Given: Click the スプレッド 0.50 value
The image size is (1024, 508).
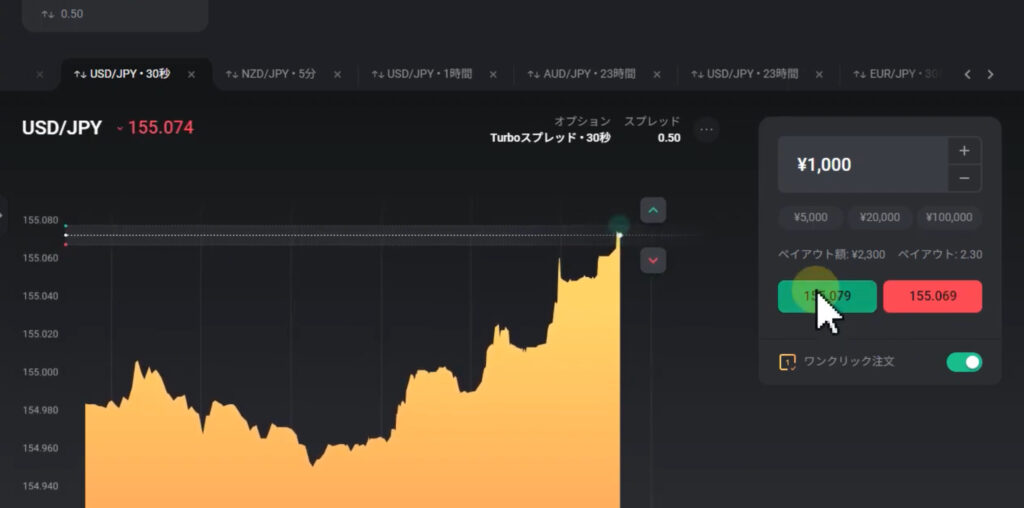Looking at the screenshot, I should coord(669,138).
